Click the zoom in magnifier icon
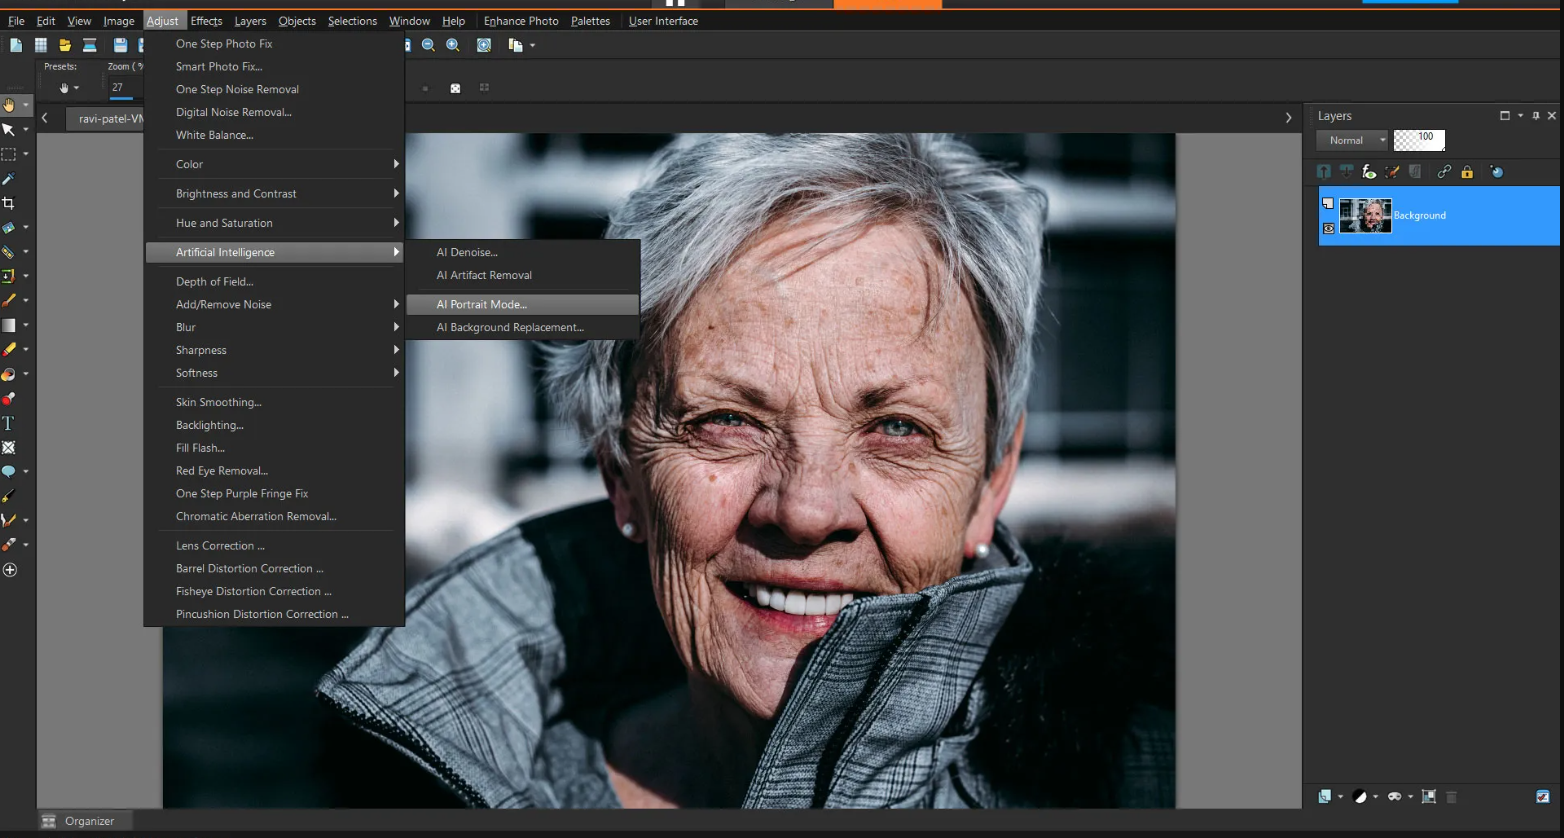Screen dimensions: 1564x838 click(x=453, y=45)
